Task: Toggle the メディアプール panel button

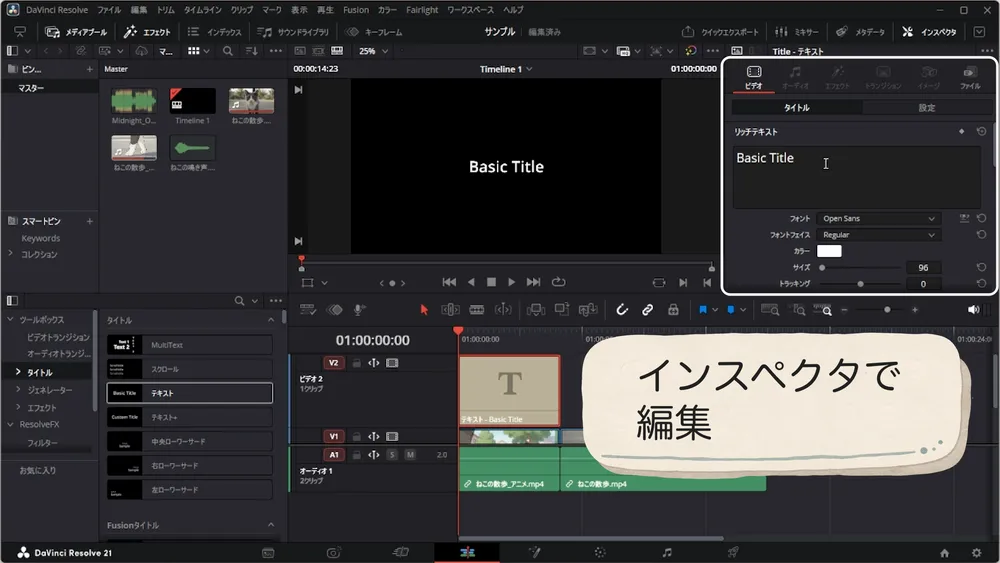Action: click(77, 32)
